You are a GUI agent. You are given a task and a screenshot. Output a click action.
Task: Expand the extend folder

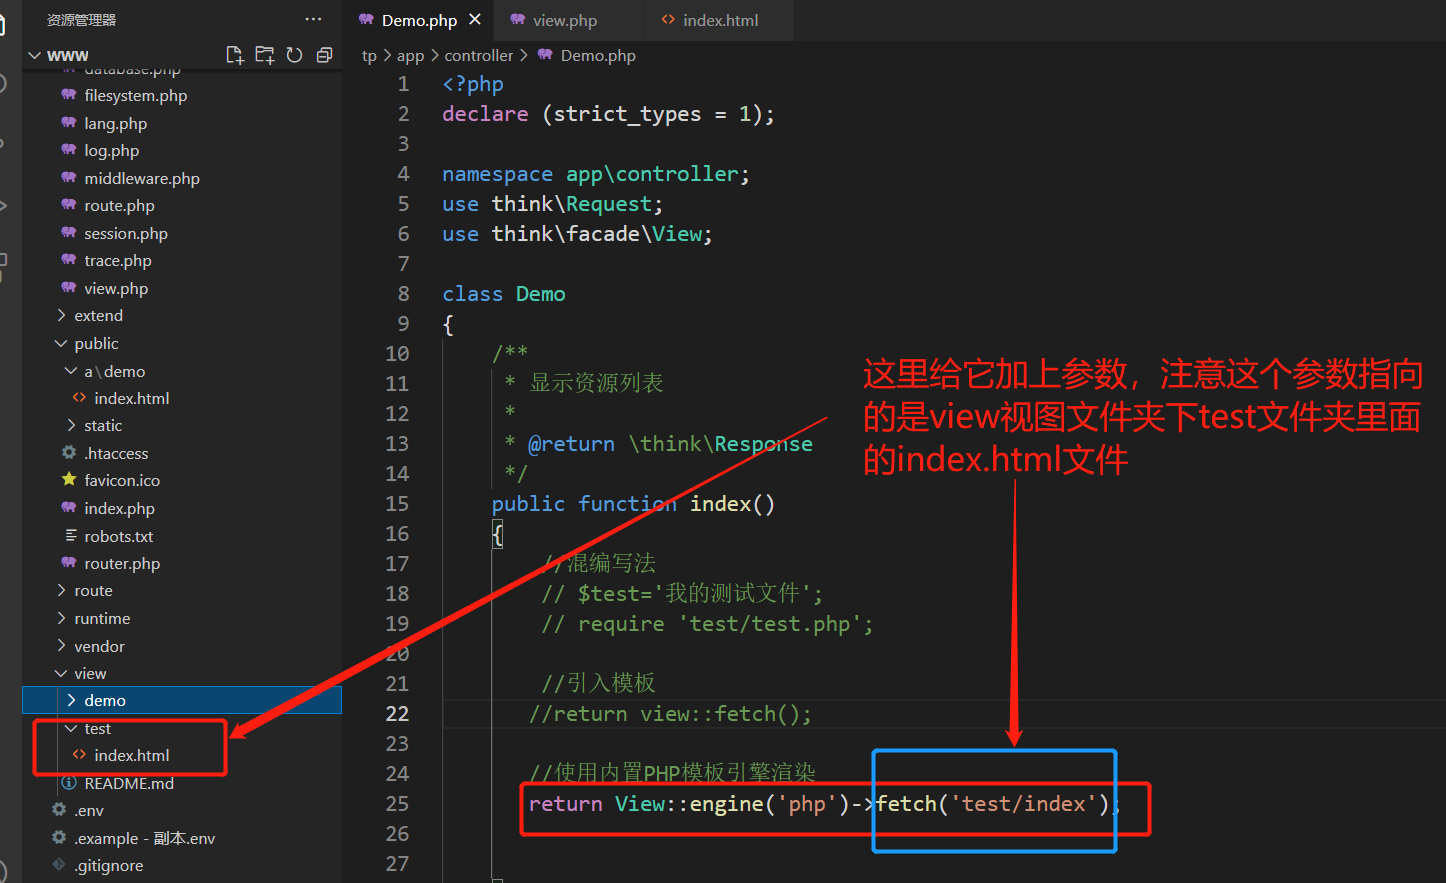(98, 315)
